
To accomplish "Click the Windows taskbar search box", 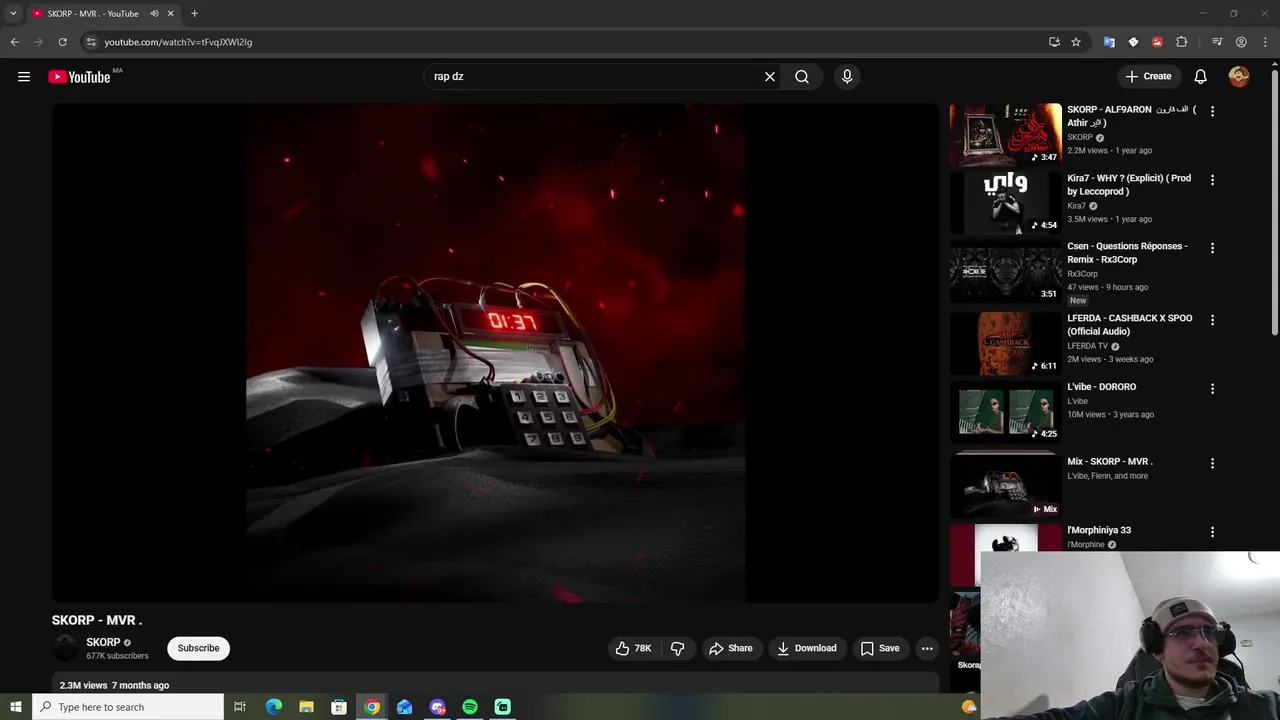I will coord(127,707).
